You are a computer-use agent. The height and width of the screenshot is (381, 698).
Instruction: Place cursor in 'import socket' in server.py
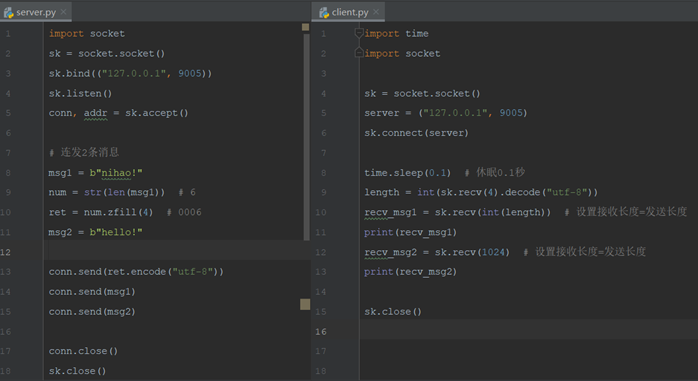[x=87, y=33]
